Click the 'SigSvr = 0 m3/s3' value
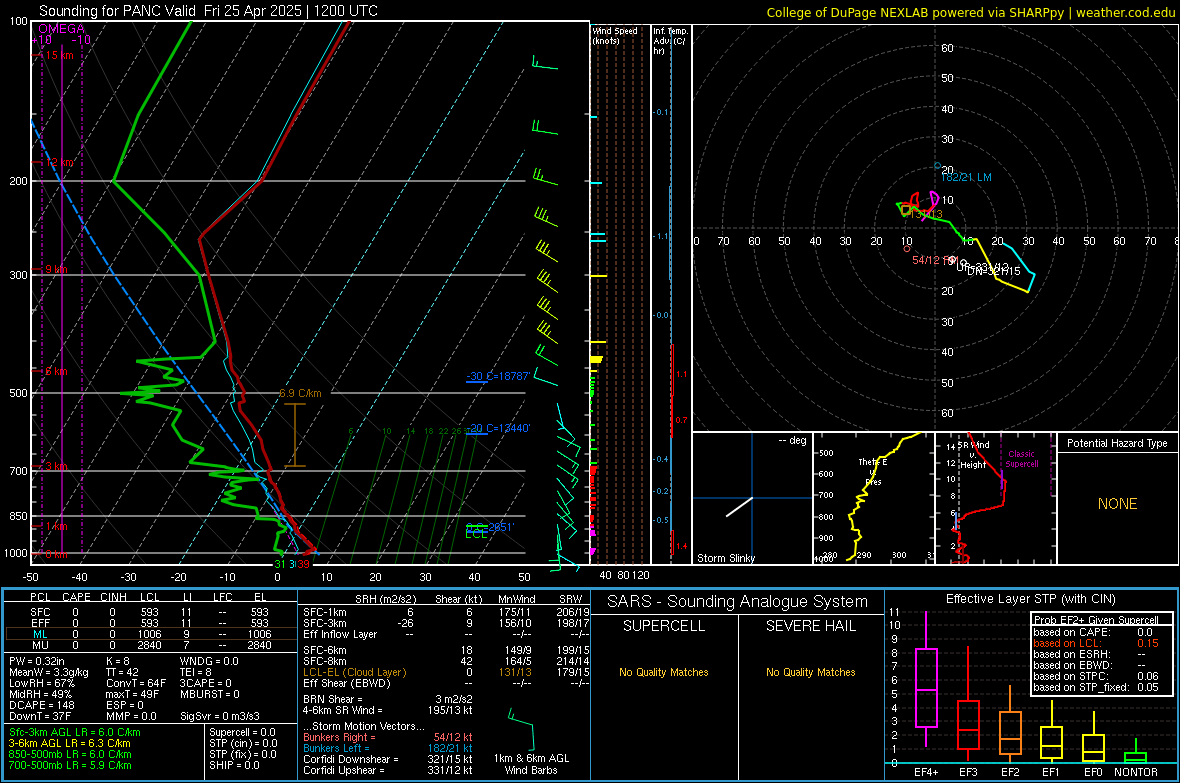Screen dimensions: 1180x783 (x=220, y=716)
